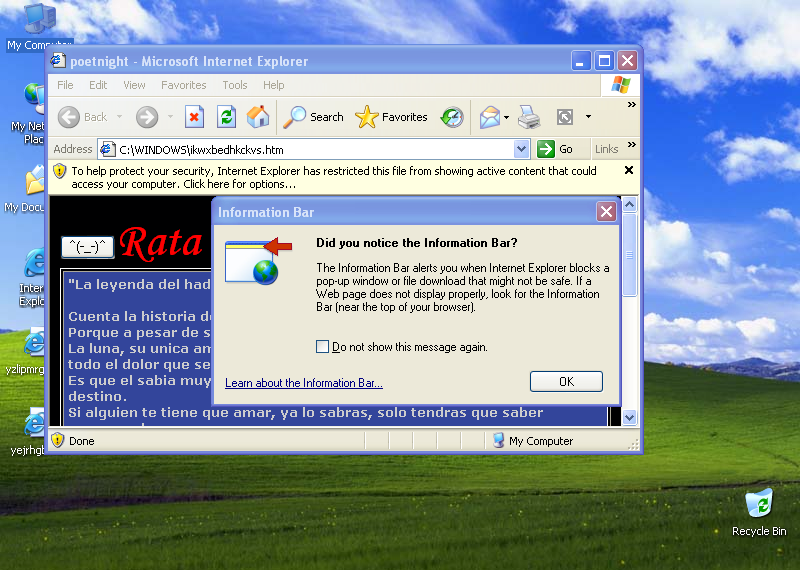The image size is (800, 570).
Task: Open the View menu
Action: pos(134,85)
